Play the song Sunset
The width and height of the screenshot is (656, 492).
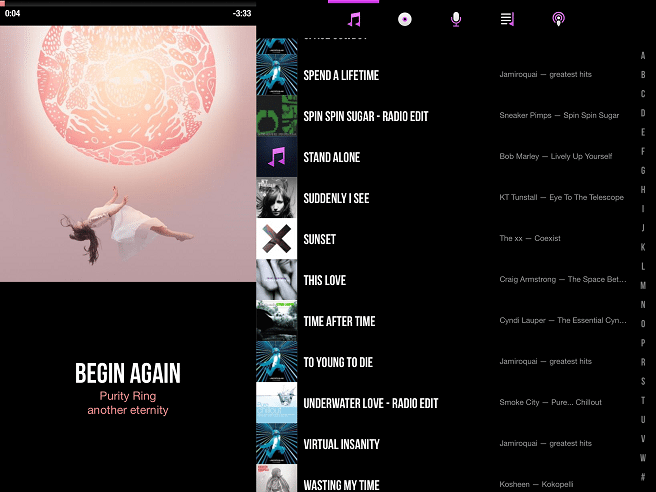point(444,239)
